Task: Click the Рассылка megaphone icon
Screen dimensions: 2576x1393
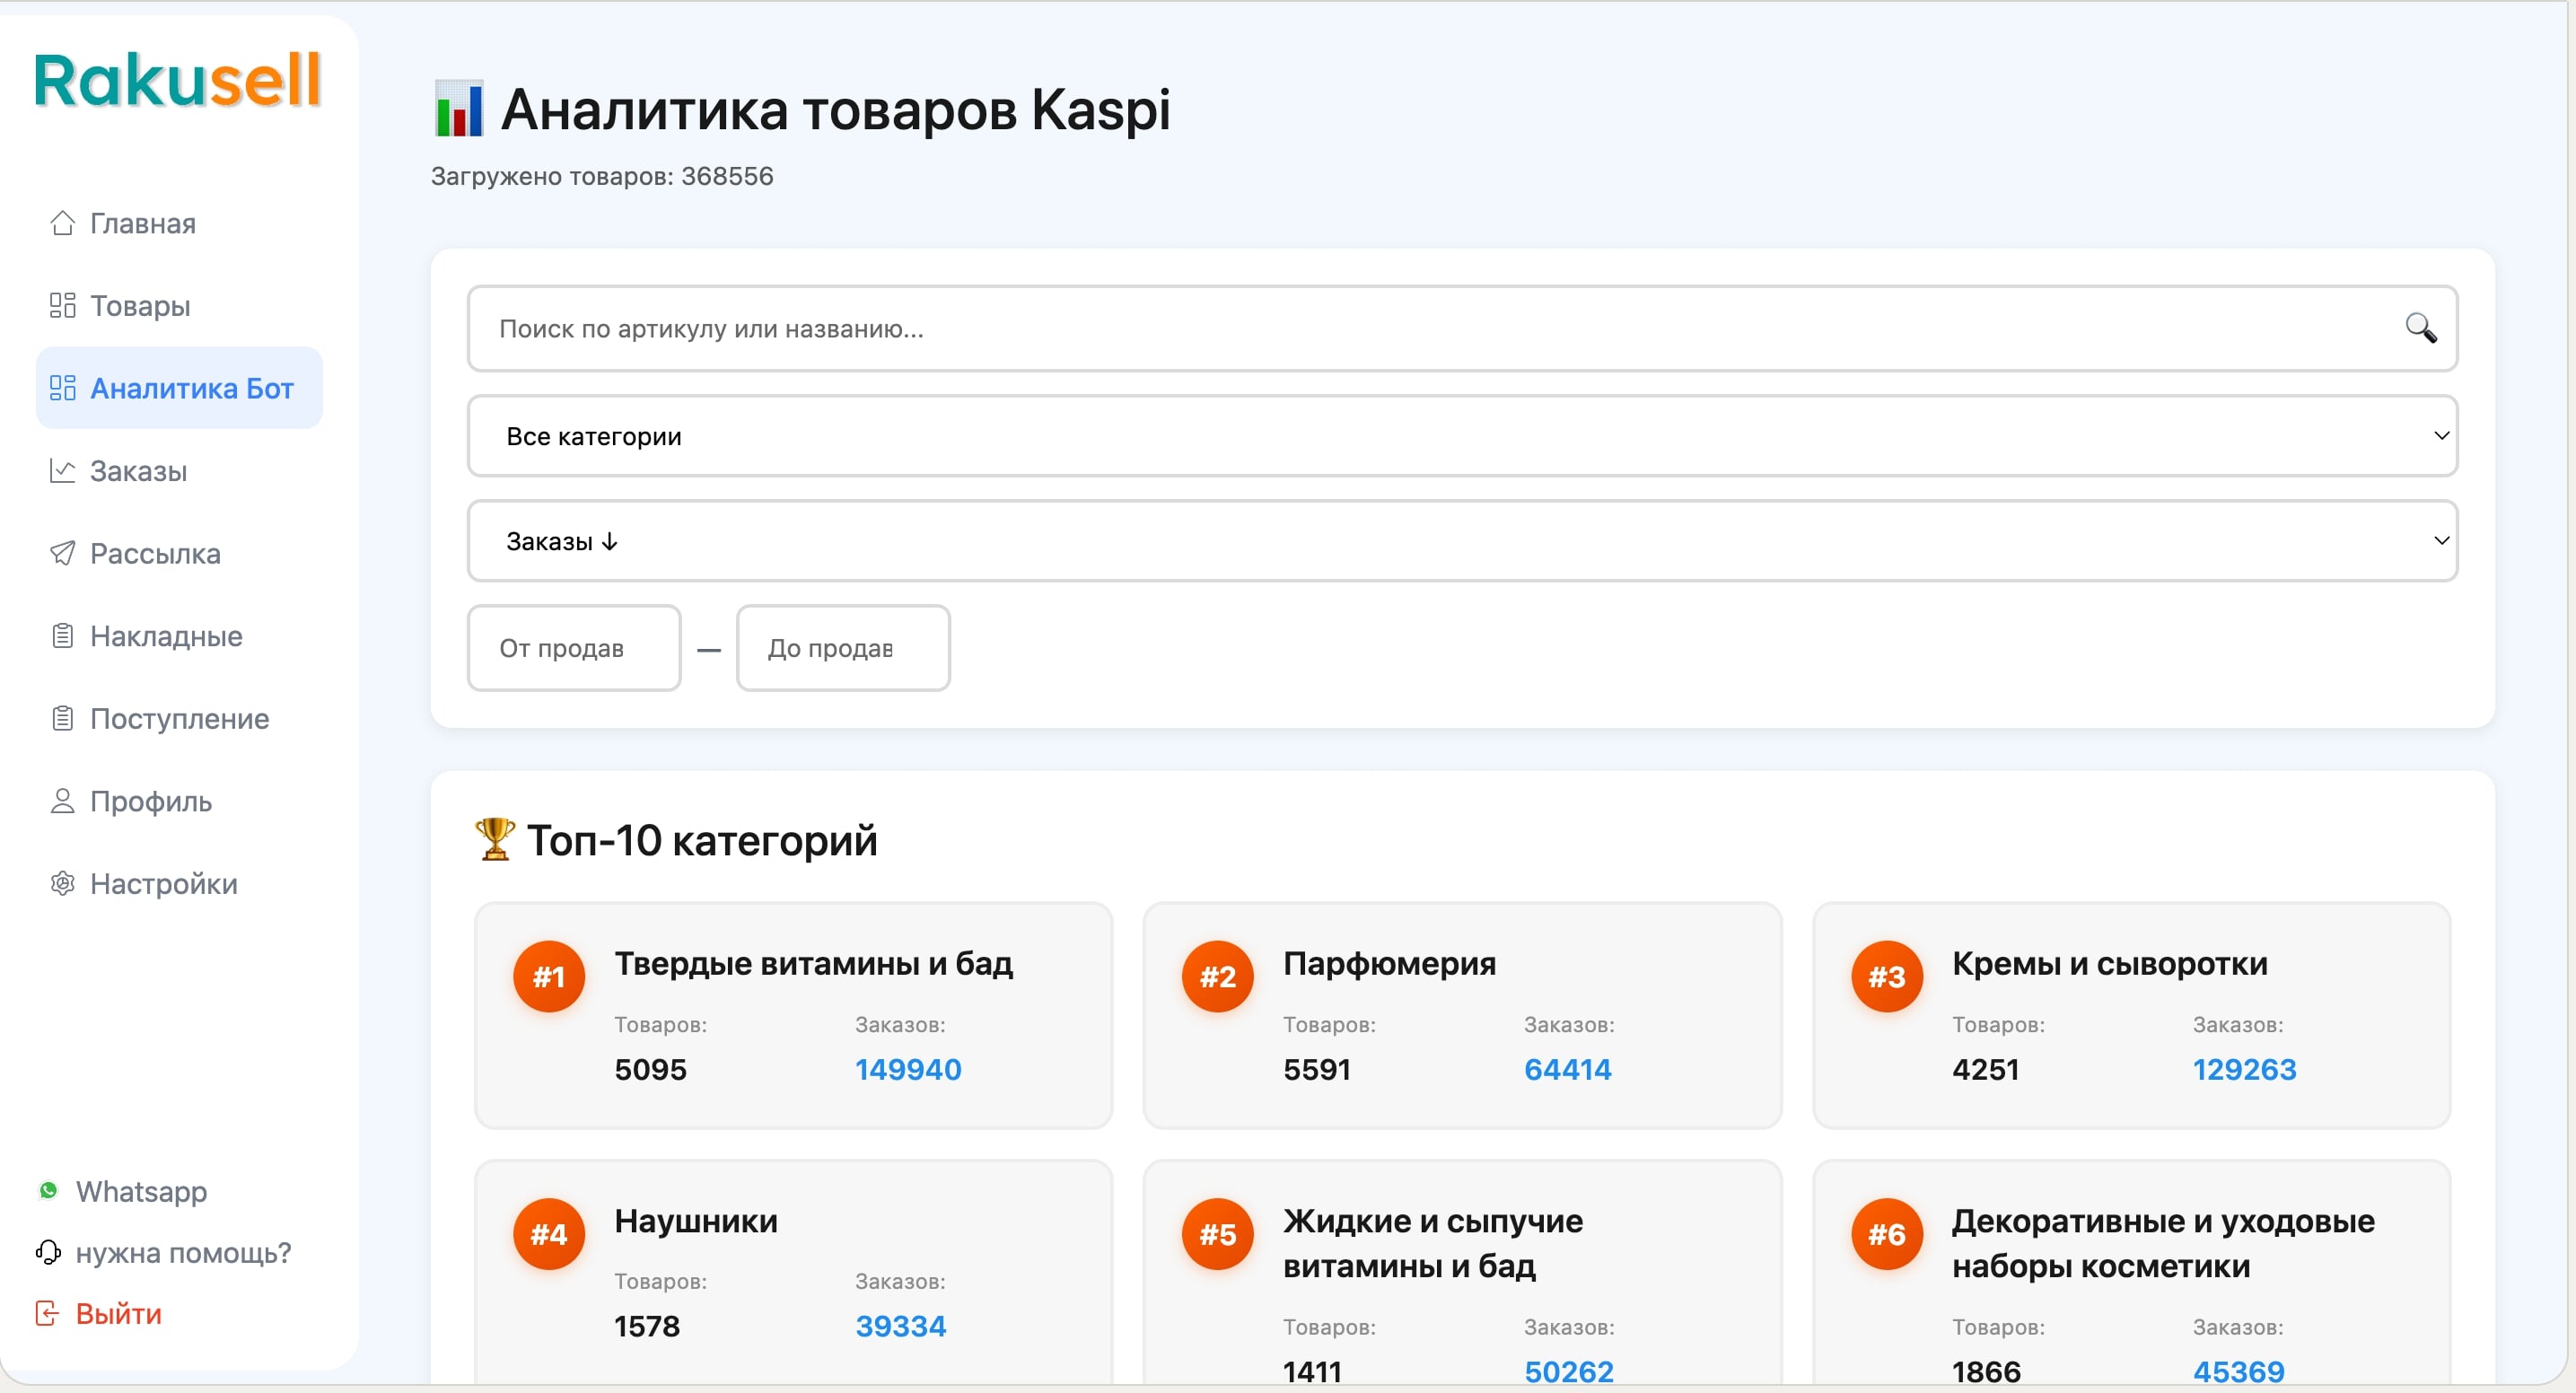Action: click(62, 553)
